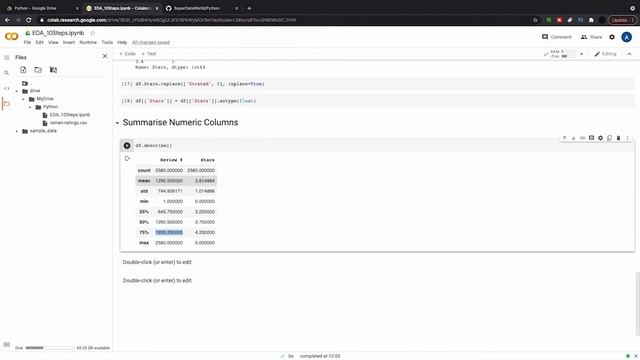Star the EDA_10Steps.ipynb notebook
The width and height of the screenshot is (640, 360).
tap(92, 33)
